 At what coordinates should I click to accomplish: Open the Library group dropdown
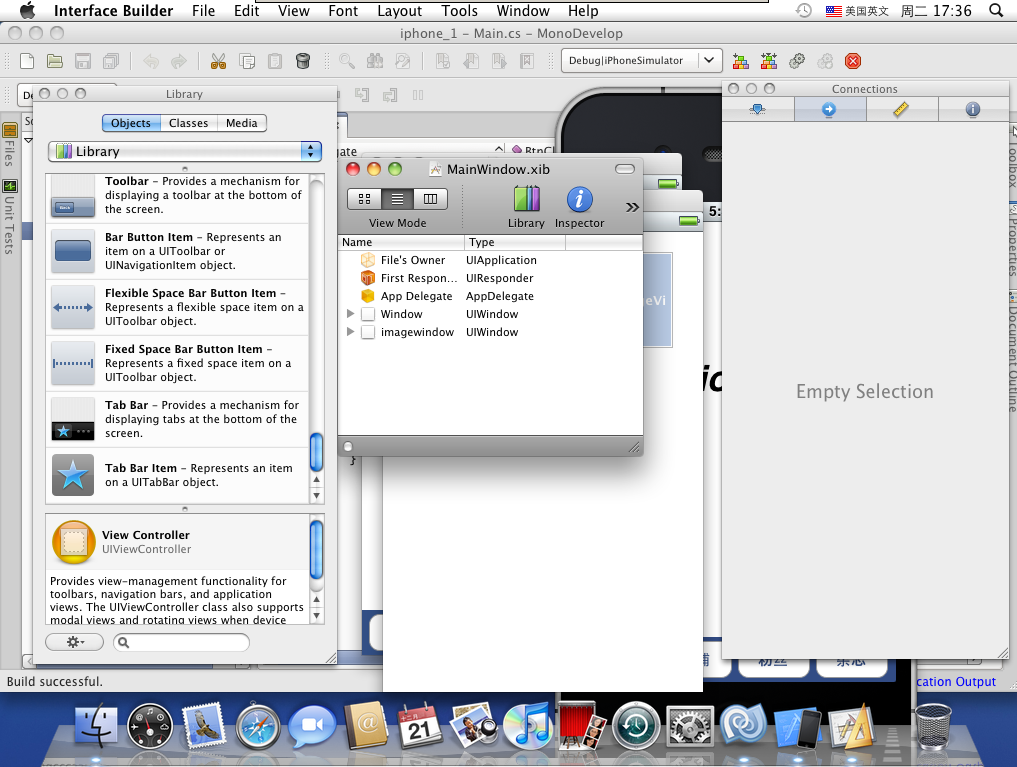point(185,152)
